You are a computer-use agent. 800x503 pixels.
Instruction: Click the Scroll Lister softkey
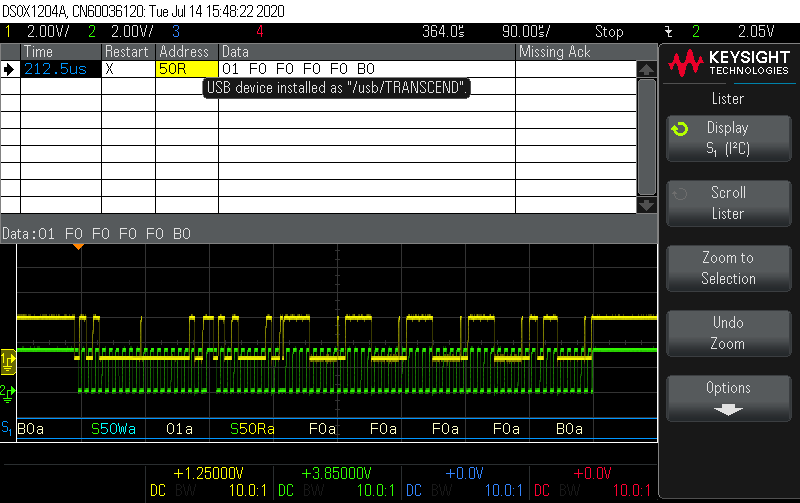[x=729, y=203]
